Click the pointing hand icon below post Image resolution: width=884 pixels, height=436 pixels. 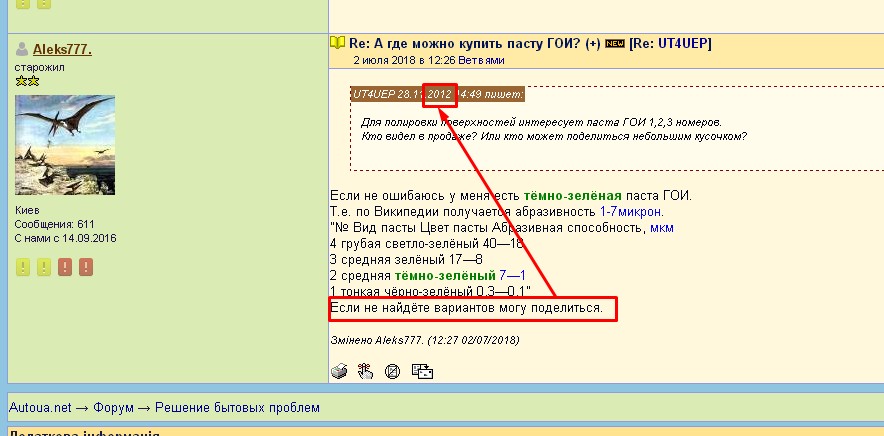coord(365,371)
